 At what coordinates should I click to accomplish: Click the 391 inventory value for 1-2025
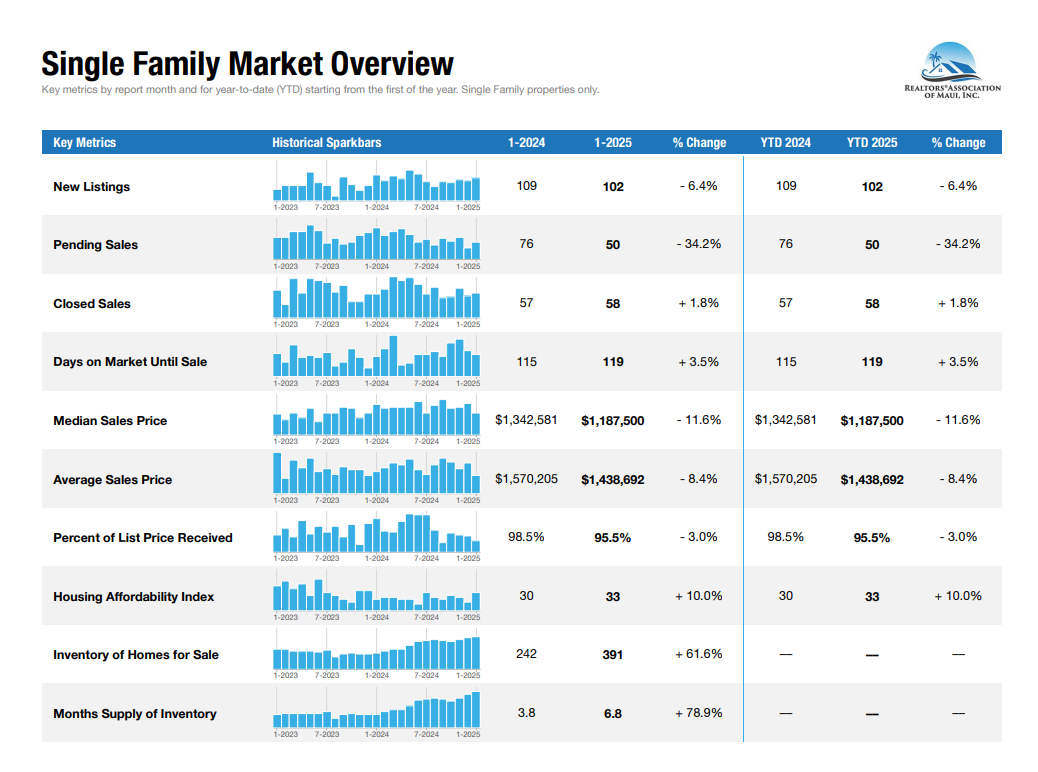pos(612,655)
